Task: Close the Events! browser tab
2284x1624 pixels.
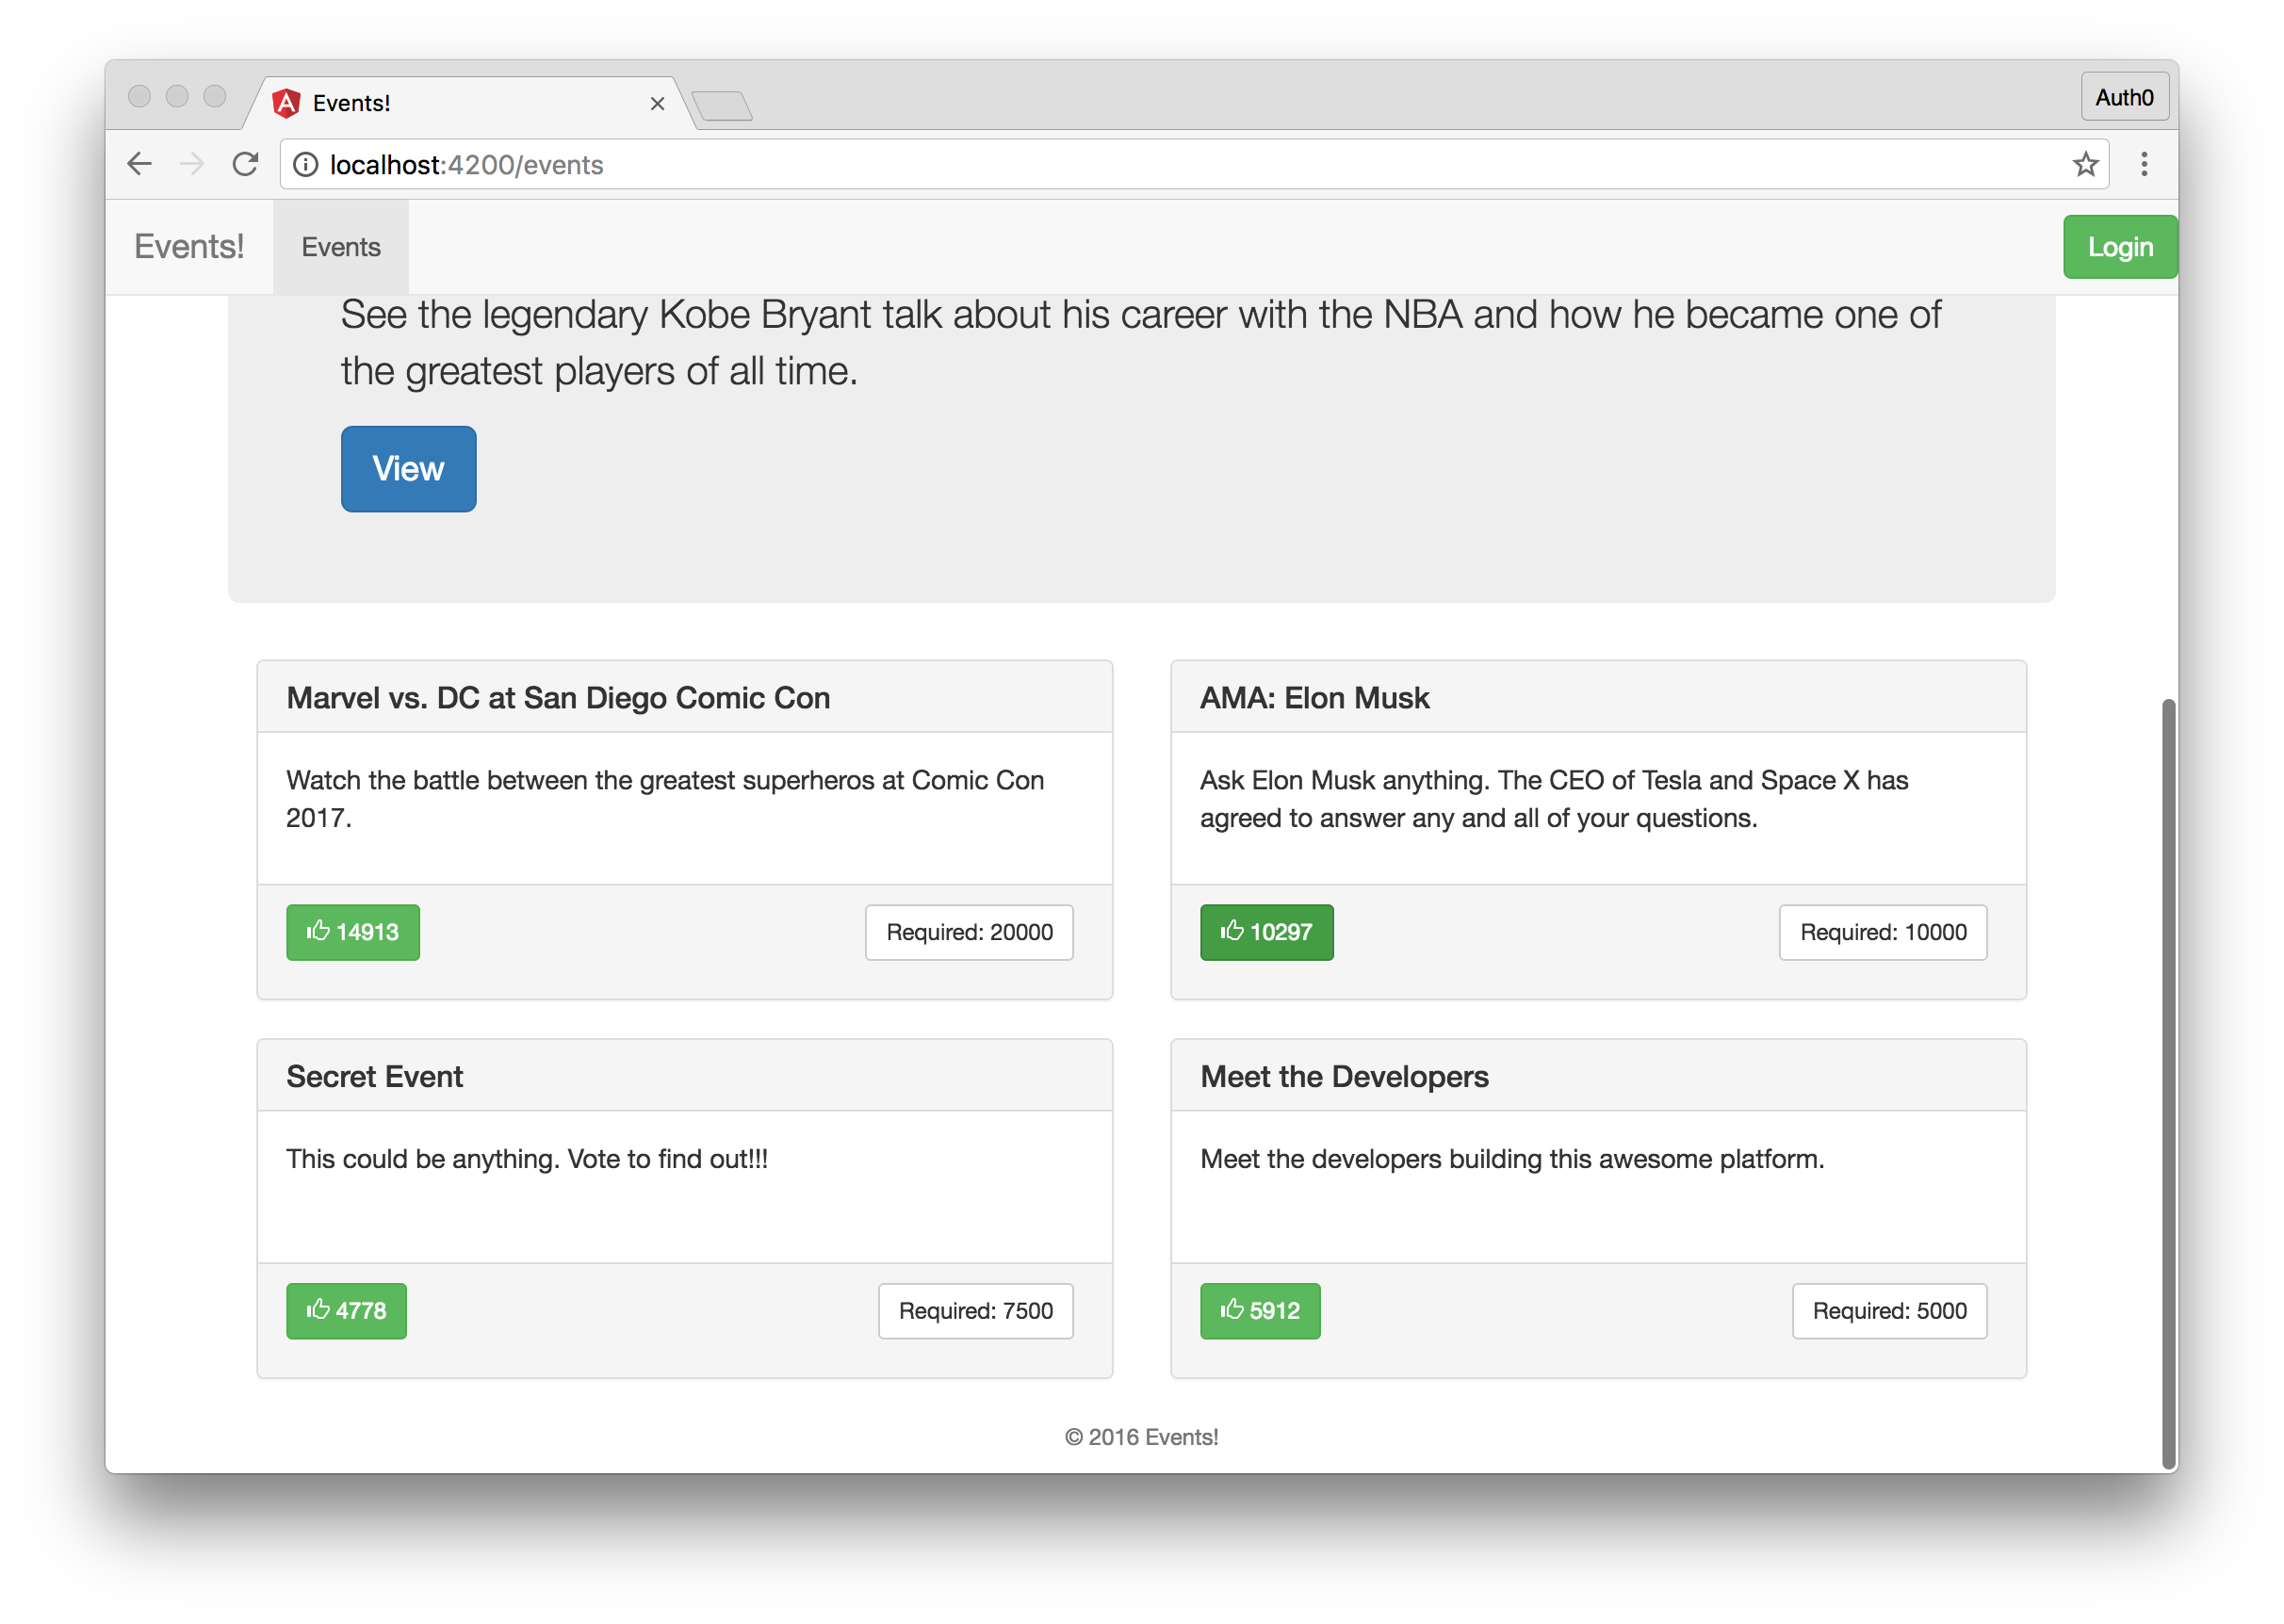Action: coord(657,103)
